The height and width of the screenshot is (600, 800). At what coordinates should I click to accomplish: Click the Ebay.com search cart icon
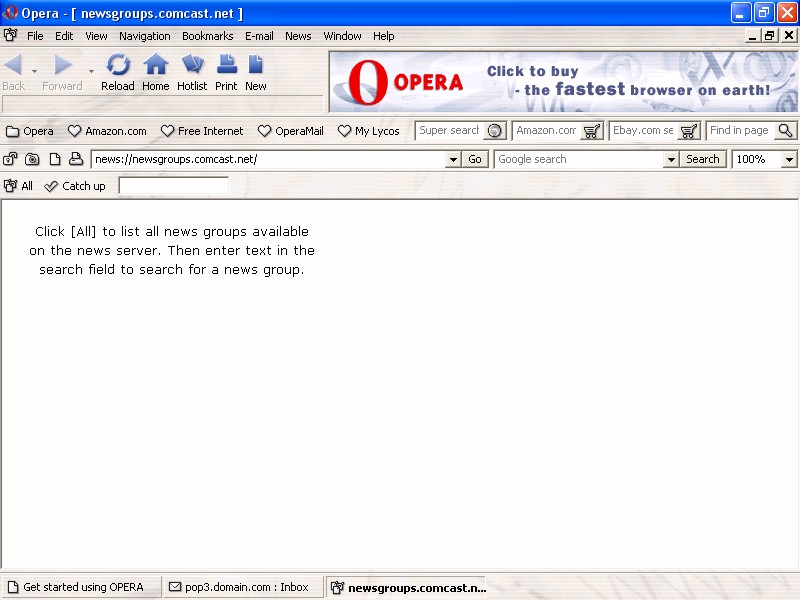689,131
